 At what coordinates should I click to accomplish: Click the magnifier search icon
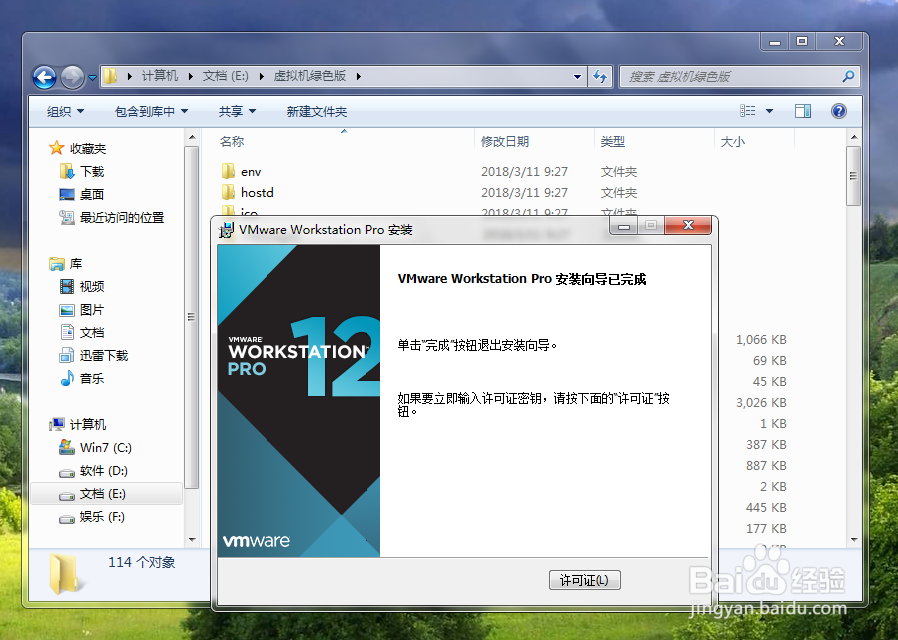click(848, 76)
